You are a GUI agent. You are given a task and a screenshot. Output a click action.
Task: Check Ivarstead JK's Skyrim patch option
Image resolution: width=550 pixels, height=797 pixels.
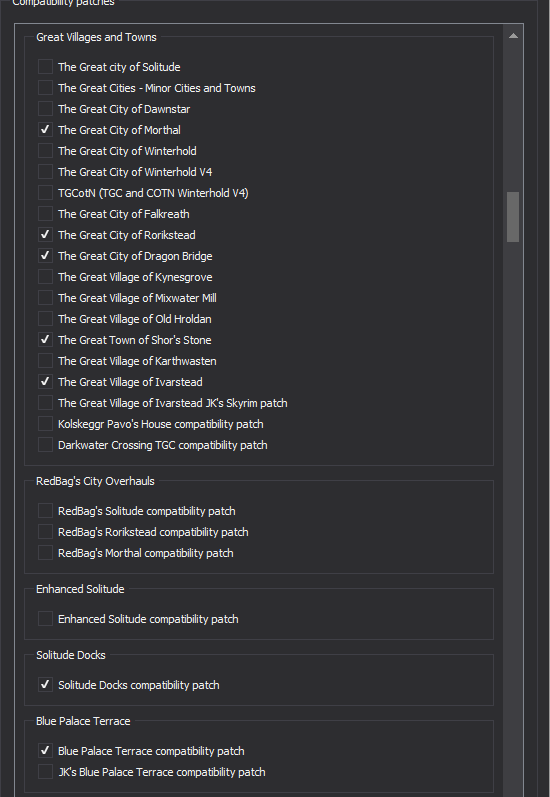[45, 403]
